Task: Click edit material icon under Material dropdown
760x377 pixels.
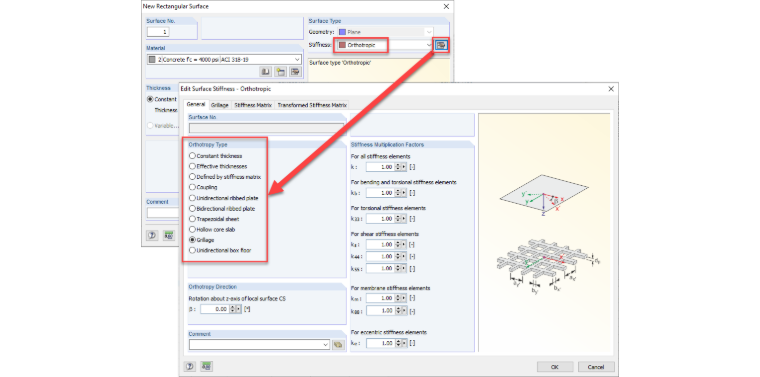Action: point(295,72)
